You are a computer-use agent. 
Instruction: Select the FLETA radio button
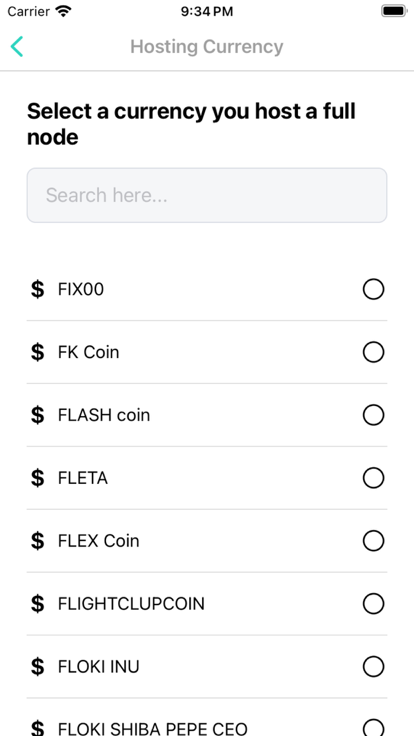tap(374, 478)
